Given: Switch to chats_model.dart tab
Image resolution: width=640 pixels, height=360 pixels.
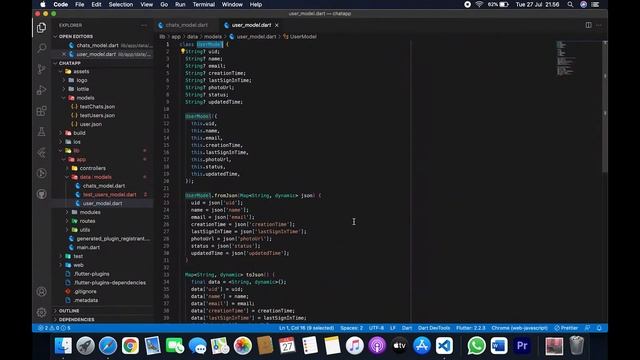Looking at the screenshot, I should 187,25.
